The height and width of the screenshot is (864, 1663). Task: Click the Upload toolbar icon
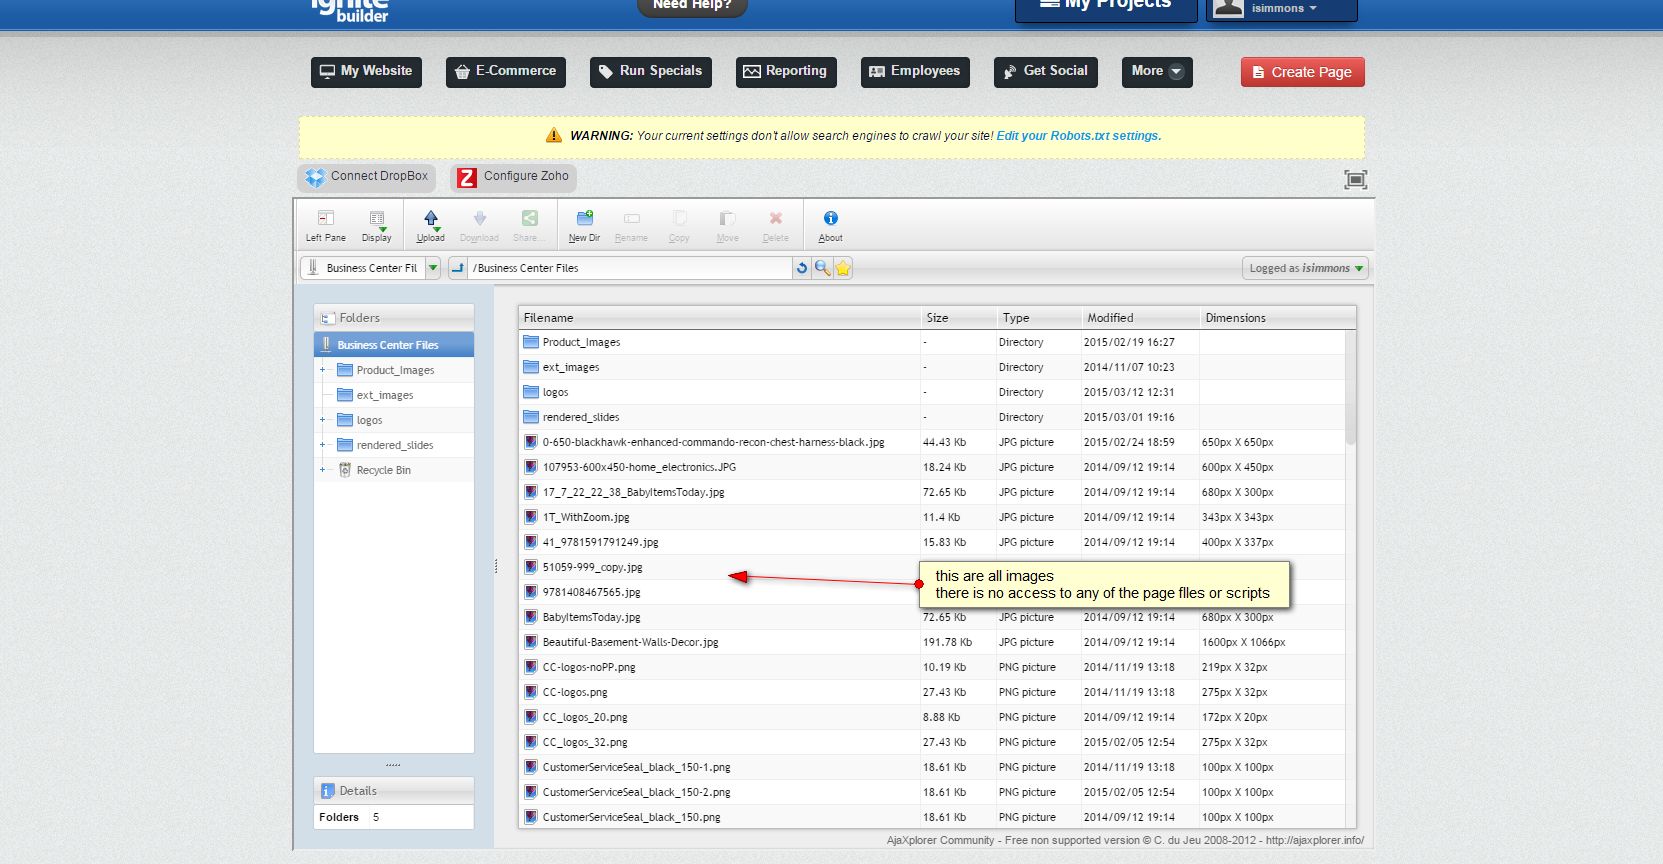pos(430,225)
